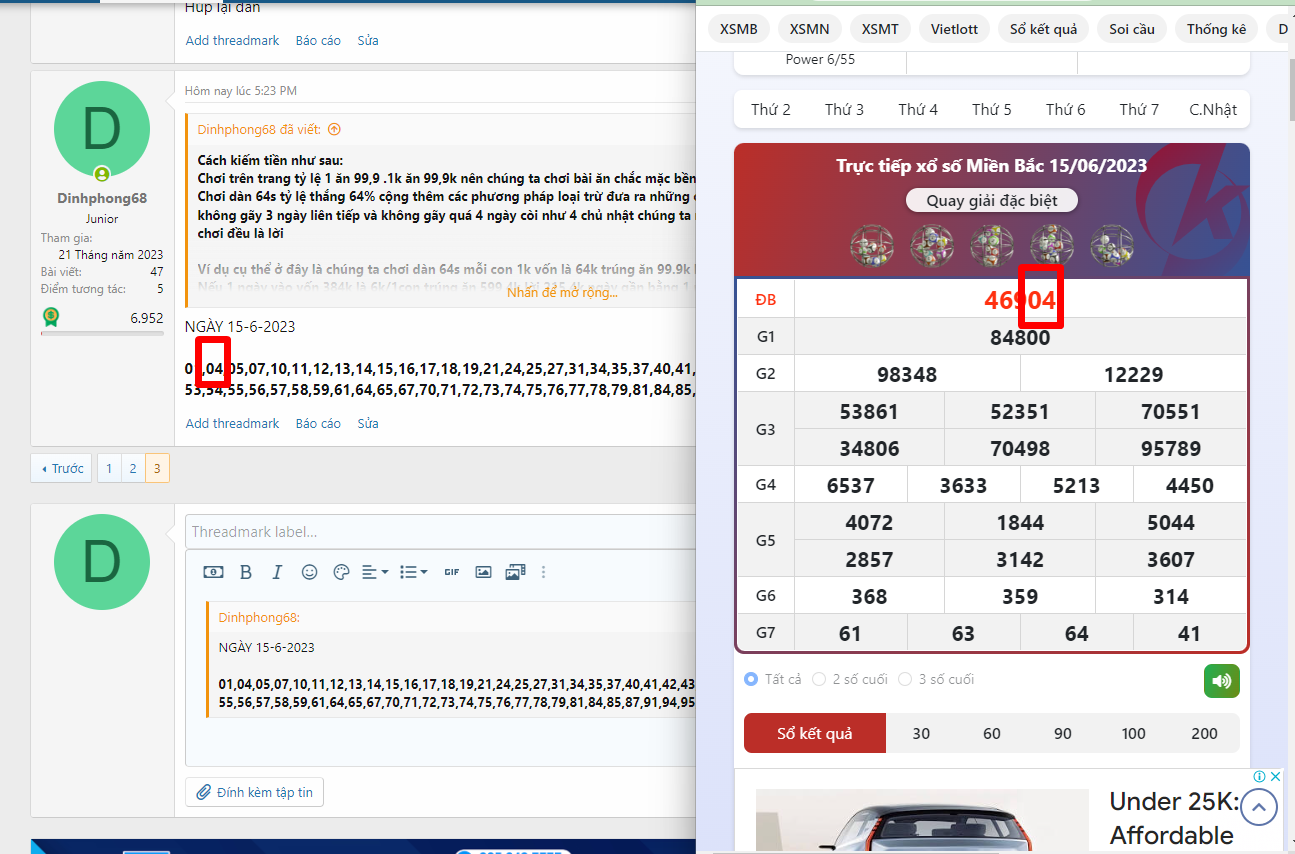Click the ad info icon above the car ad
The width and height of the screenshot is (1295, 854).
pyautogui.click(x=1260, y=777)
